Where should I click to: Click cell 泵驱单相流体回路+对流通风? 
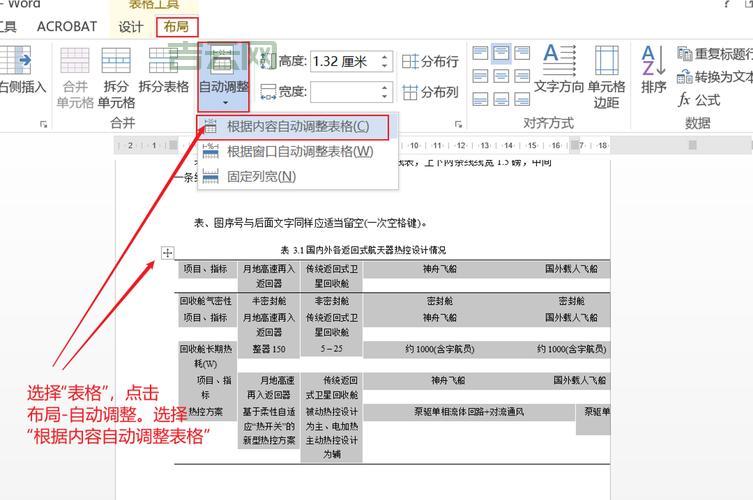click(469, 412)
